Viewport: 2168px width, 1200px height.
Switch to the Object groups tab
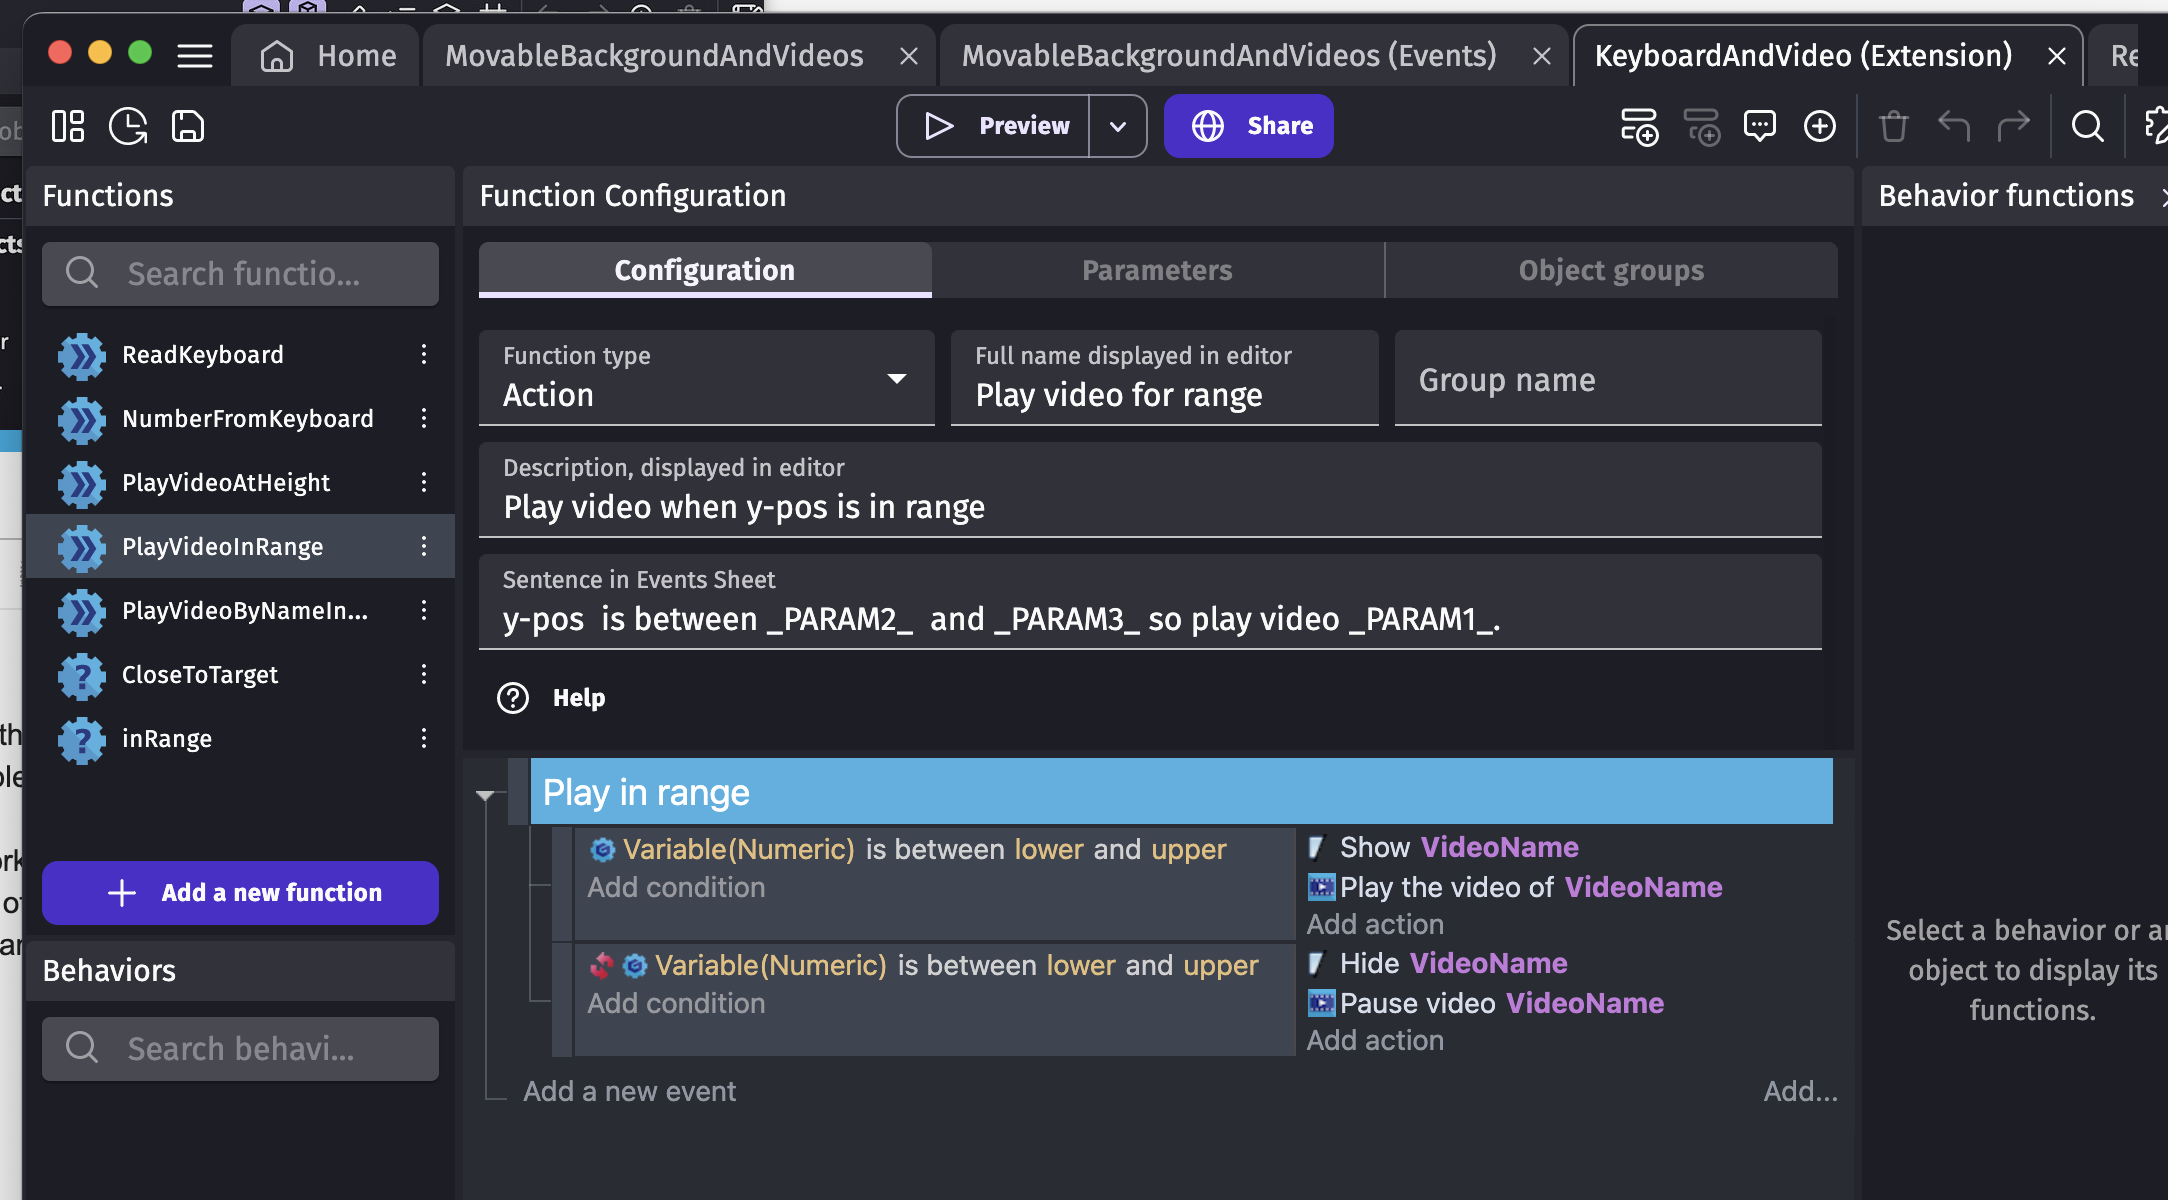(x=1611, y=270)
